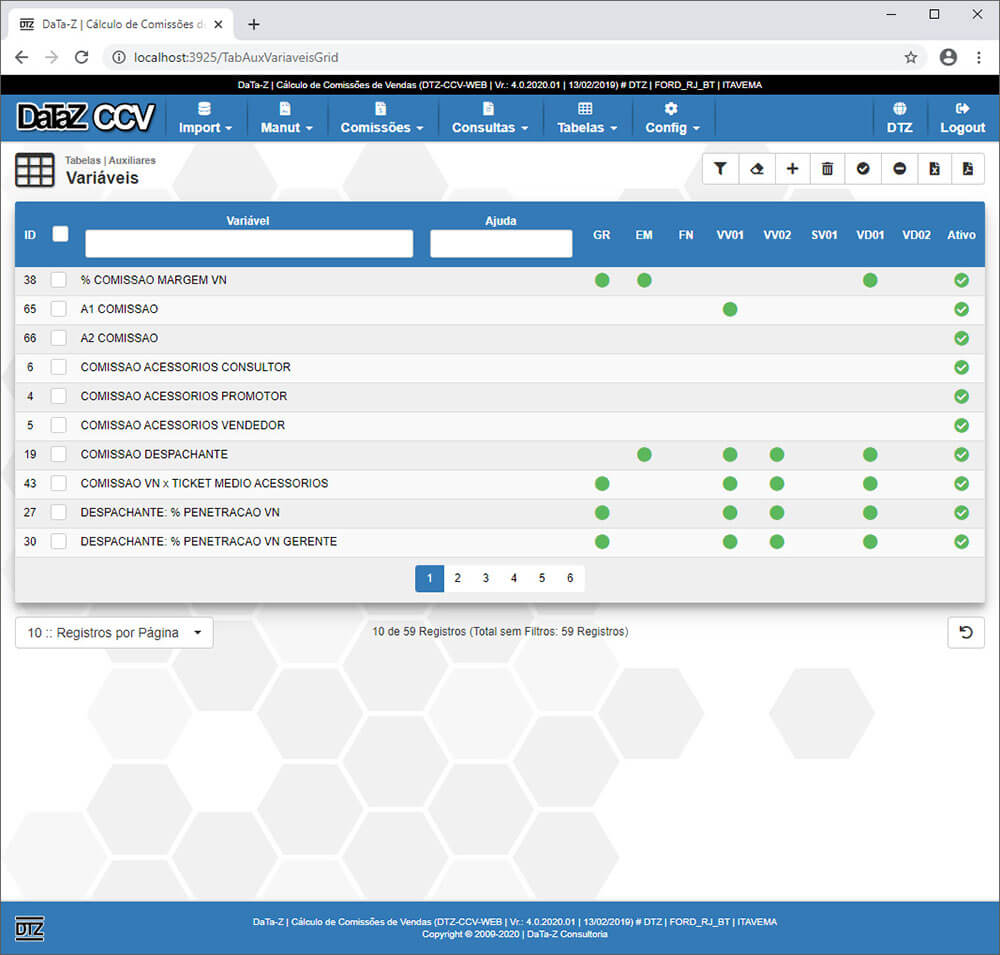Go to page 3 of results
The width and height of the screenshot is (1000, 955).
tap(485, 578)
